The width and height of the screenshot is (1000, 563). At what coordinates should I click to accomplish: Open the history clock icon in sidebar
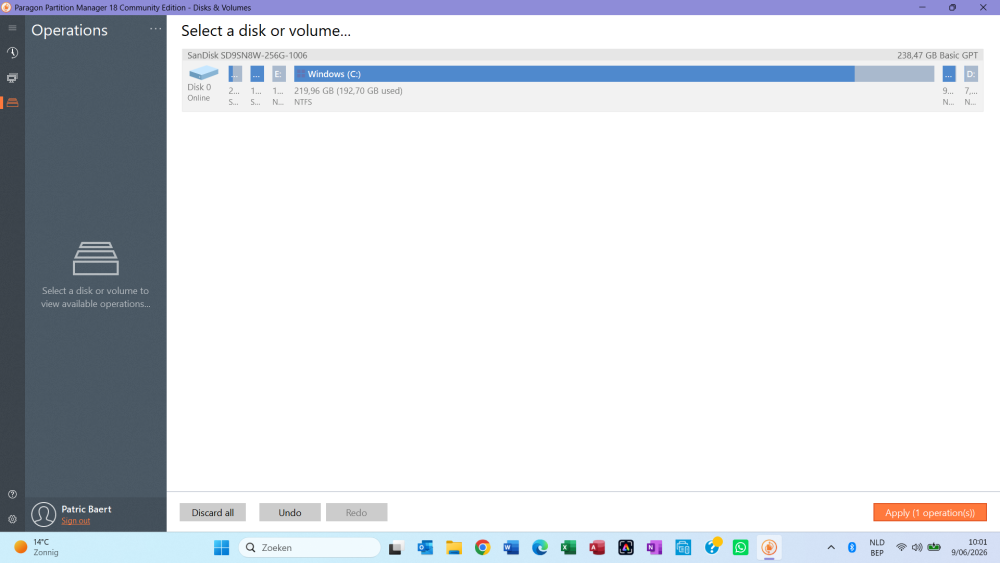[12, 53]
